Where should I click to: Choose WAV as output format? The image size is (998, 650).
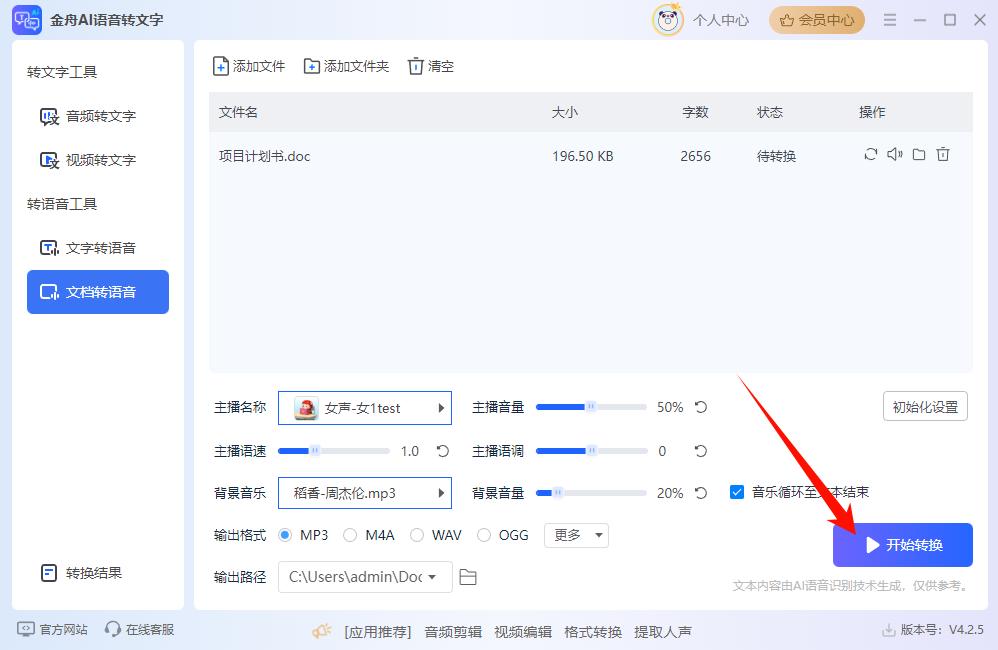click(x=417, y=535)
